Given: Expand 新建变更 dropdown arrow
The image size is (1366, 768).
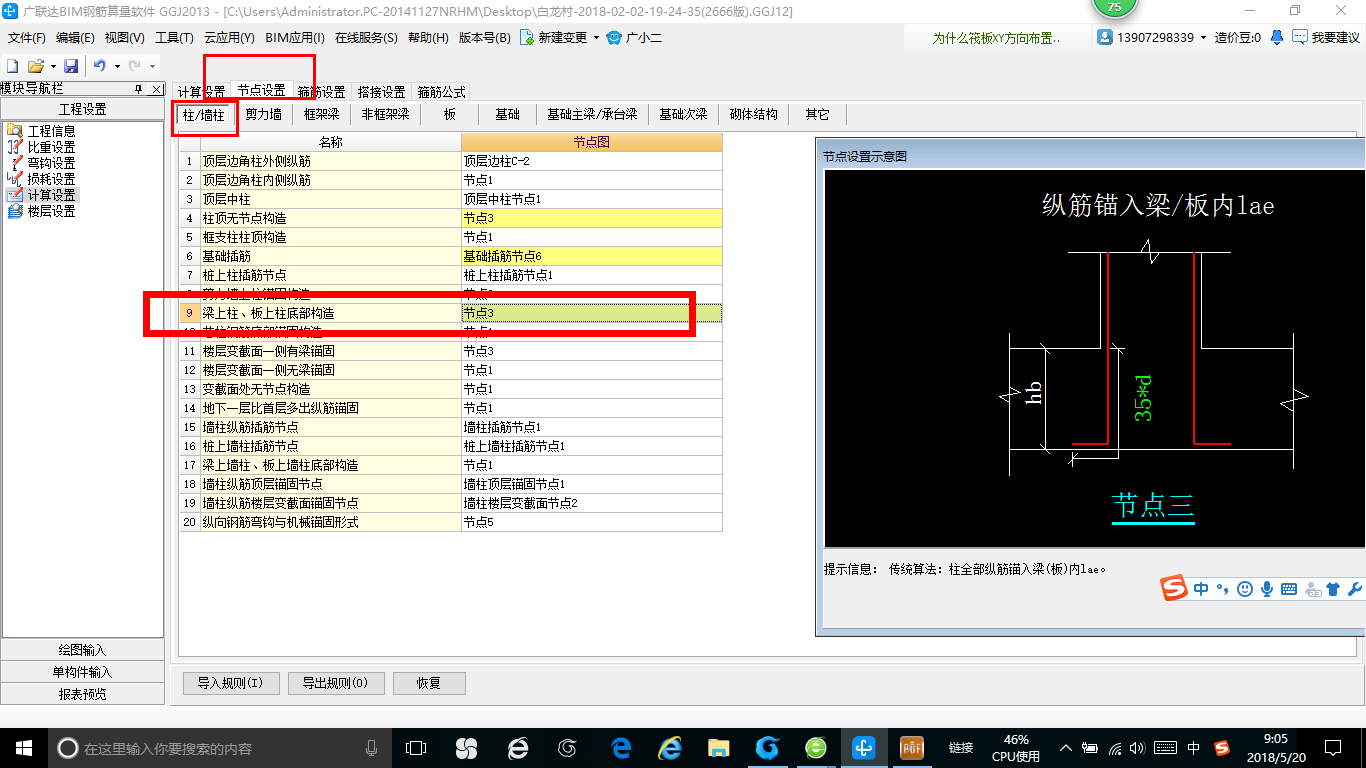Looking at the screenshot, I should pos(597,38).
